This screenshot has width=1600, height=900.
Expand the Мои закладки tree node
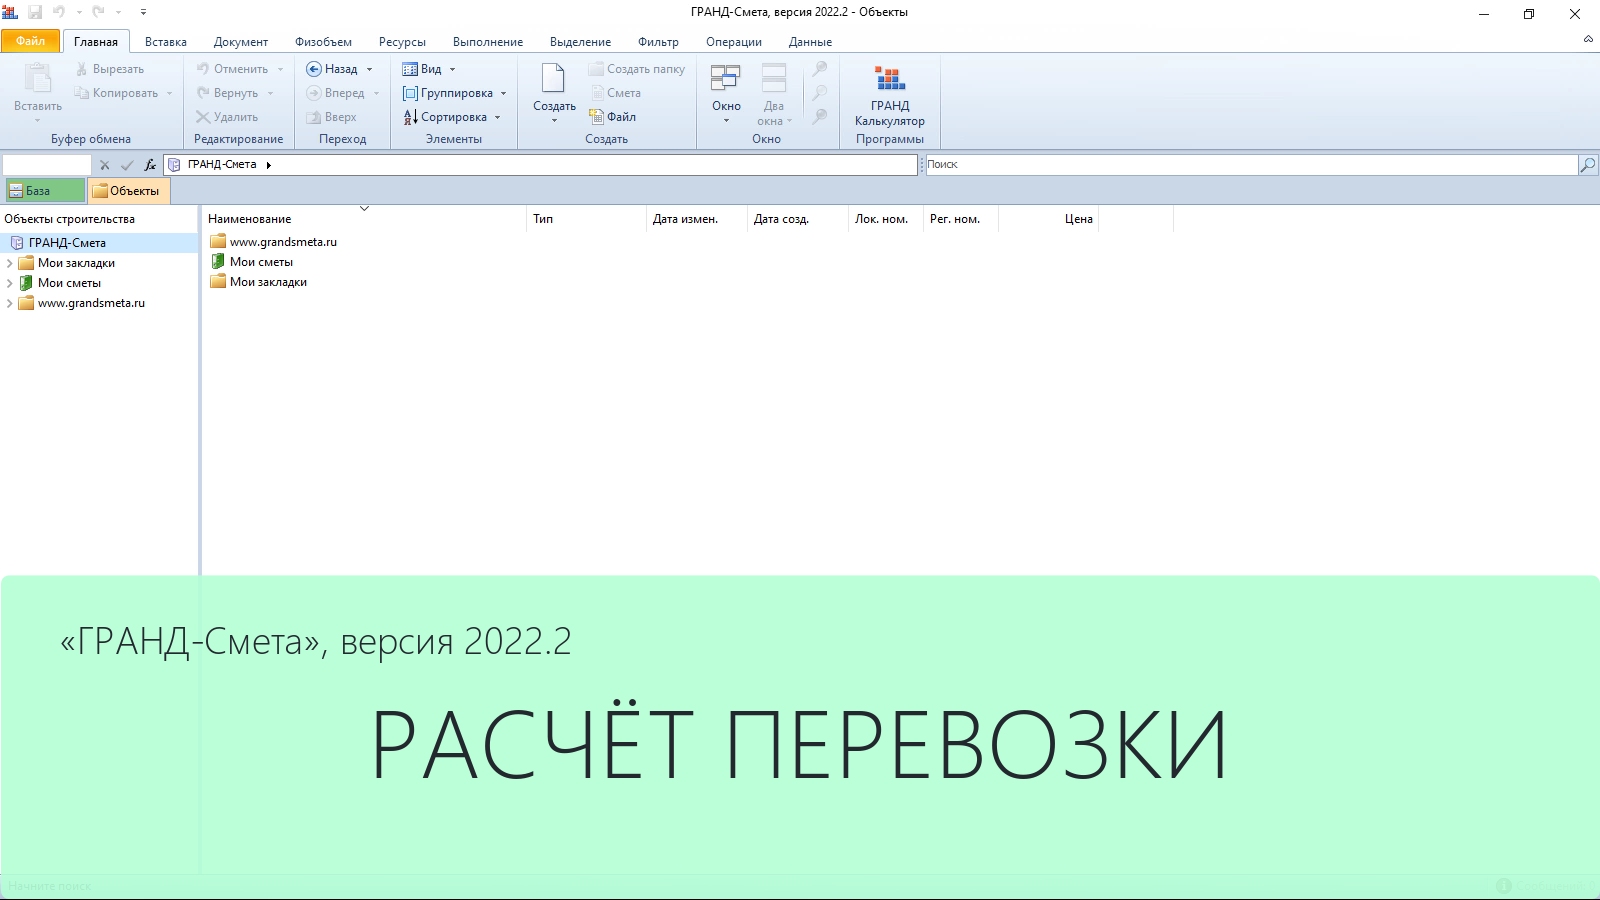(x=10, y=263)
